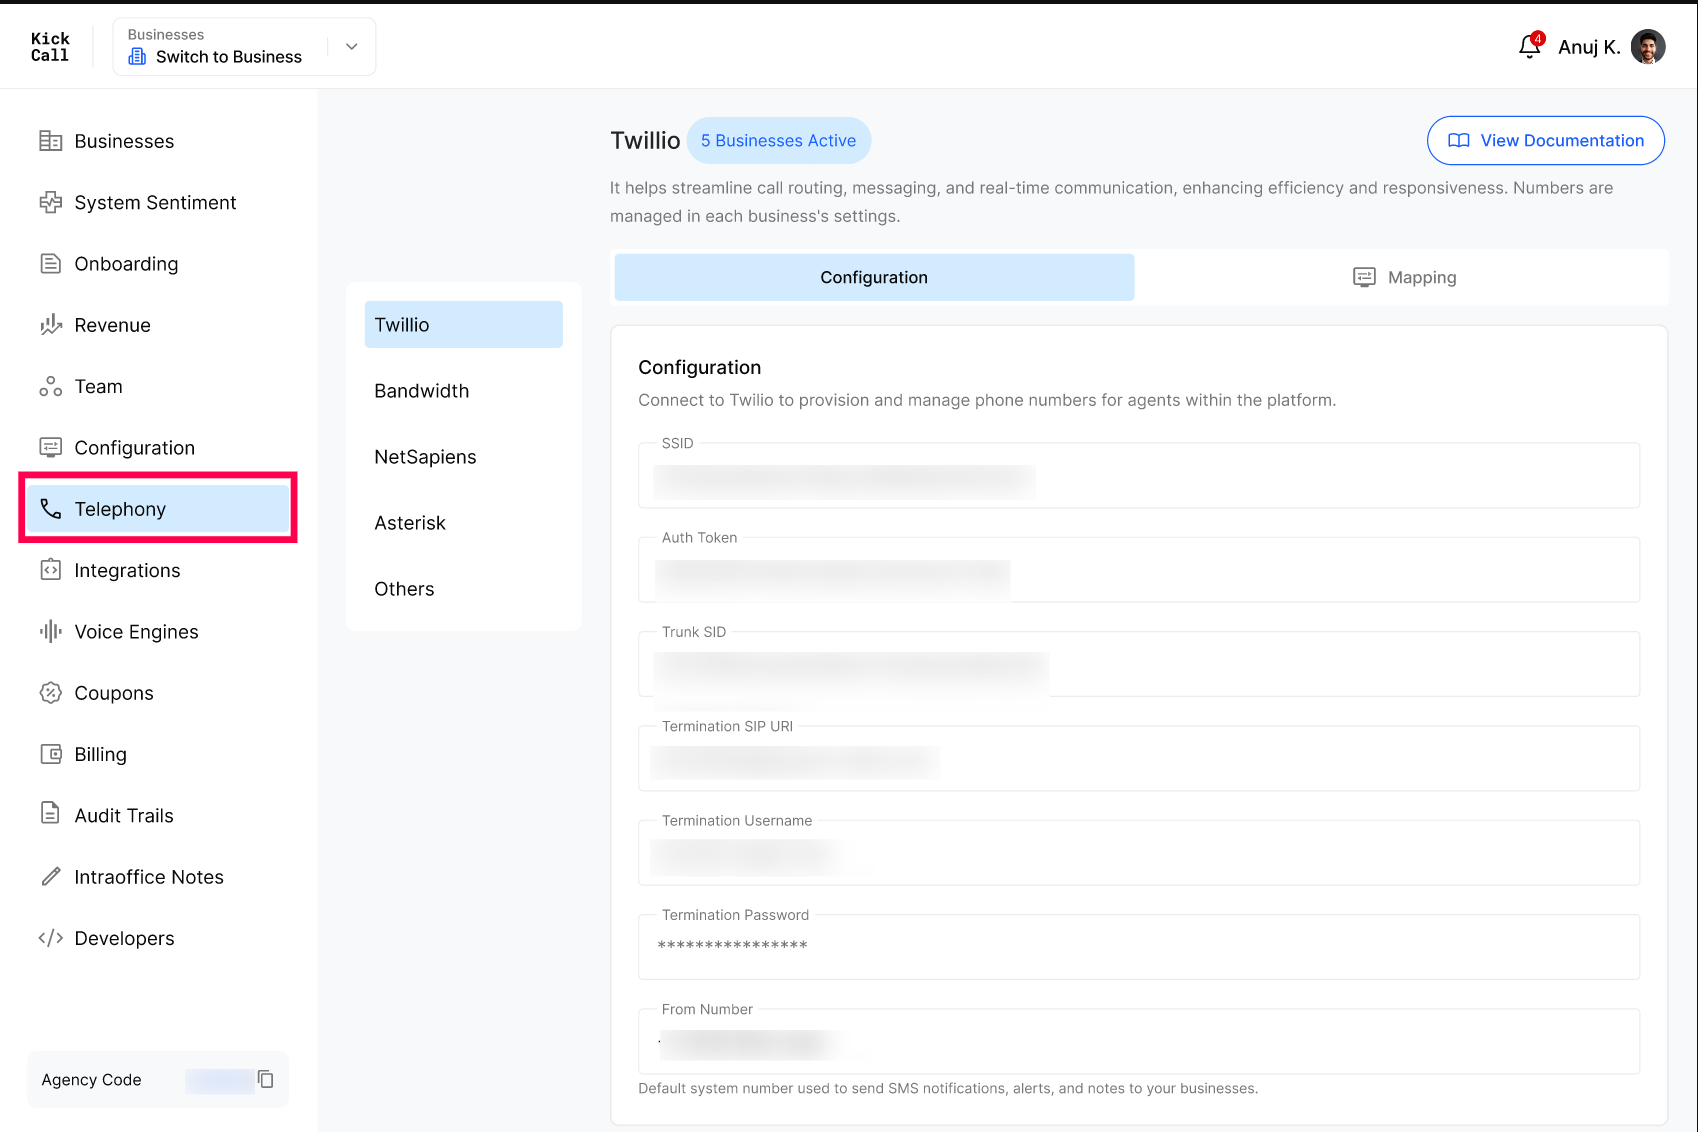The height and width of the screenshot is (1132, 1698).
Task: Select the NetSapiens provider
Action: click(x=463, y=456)
